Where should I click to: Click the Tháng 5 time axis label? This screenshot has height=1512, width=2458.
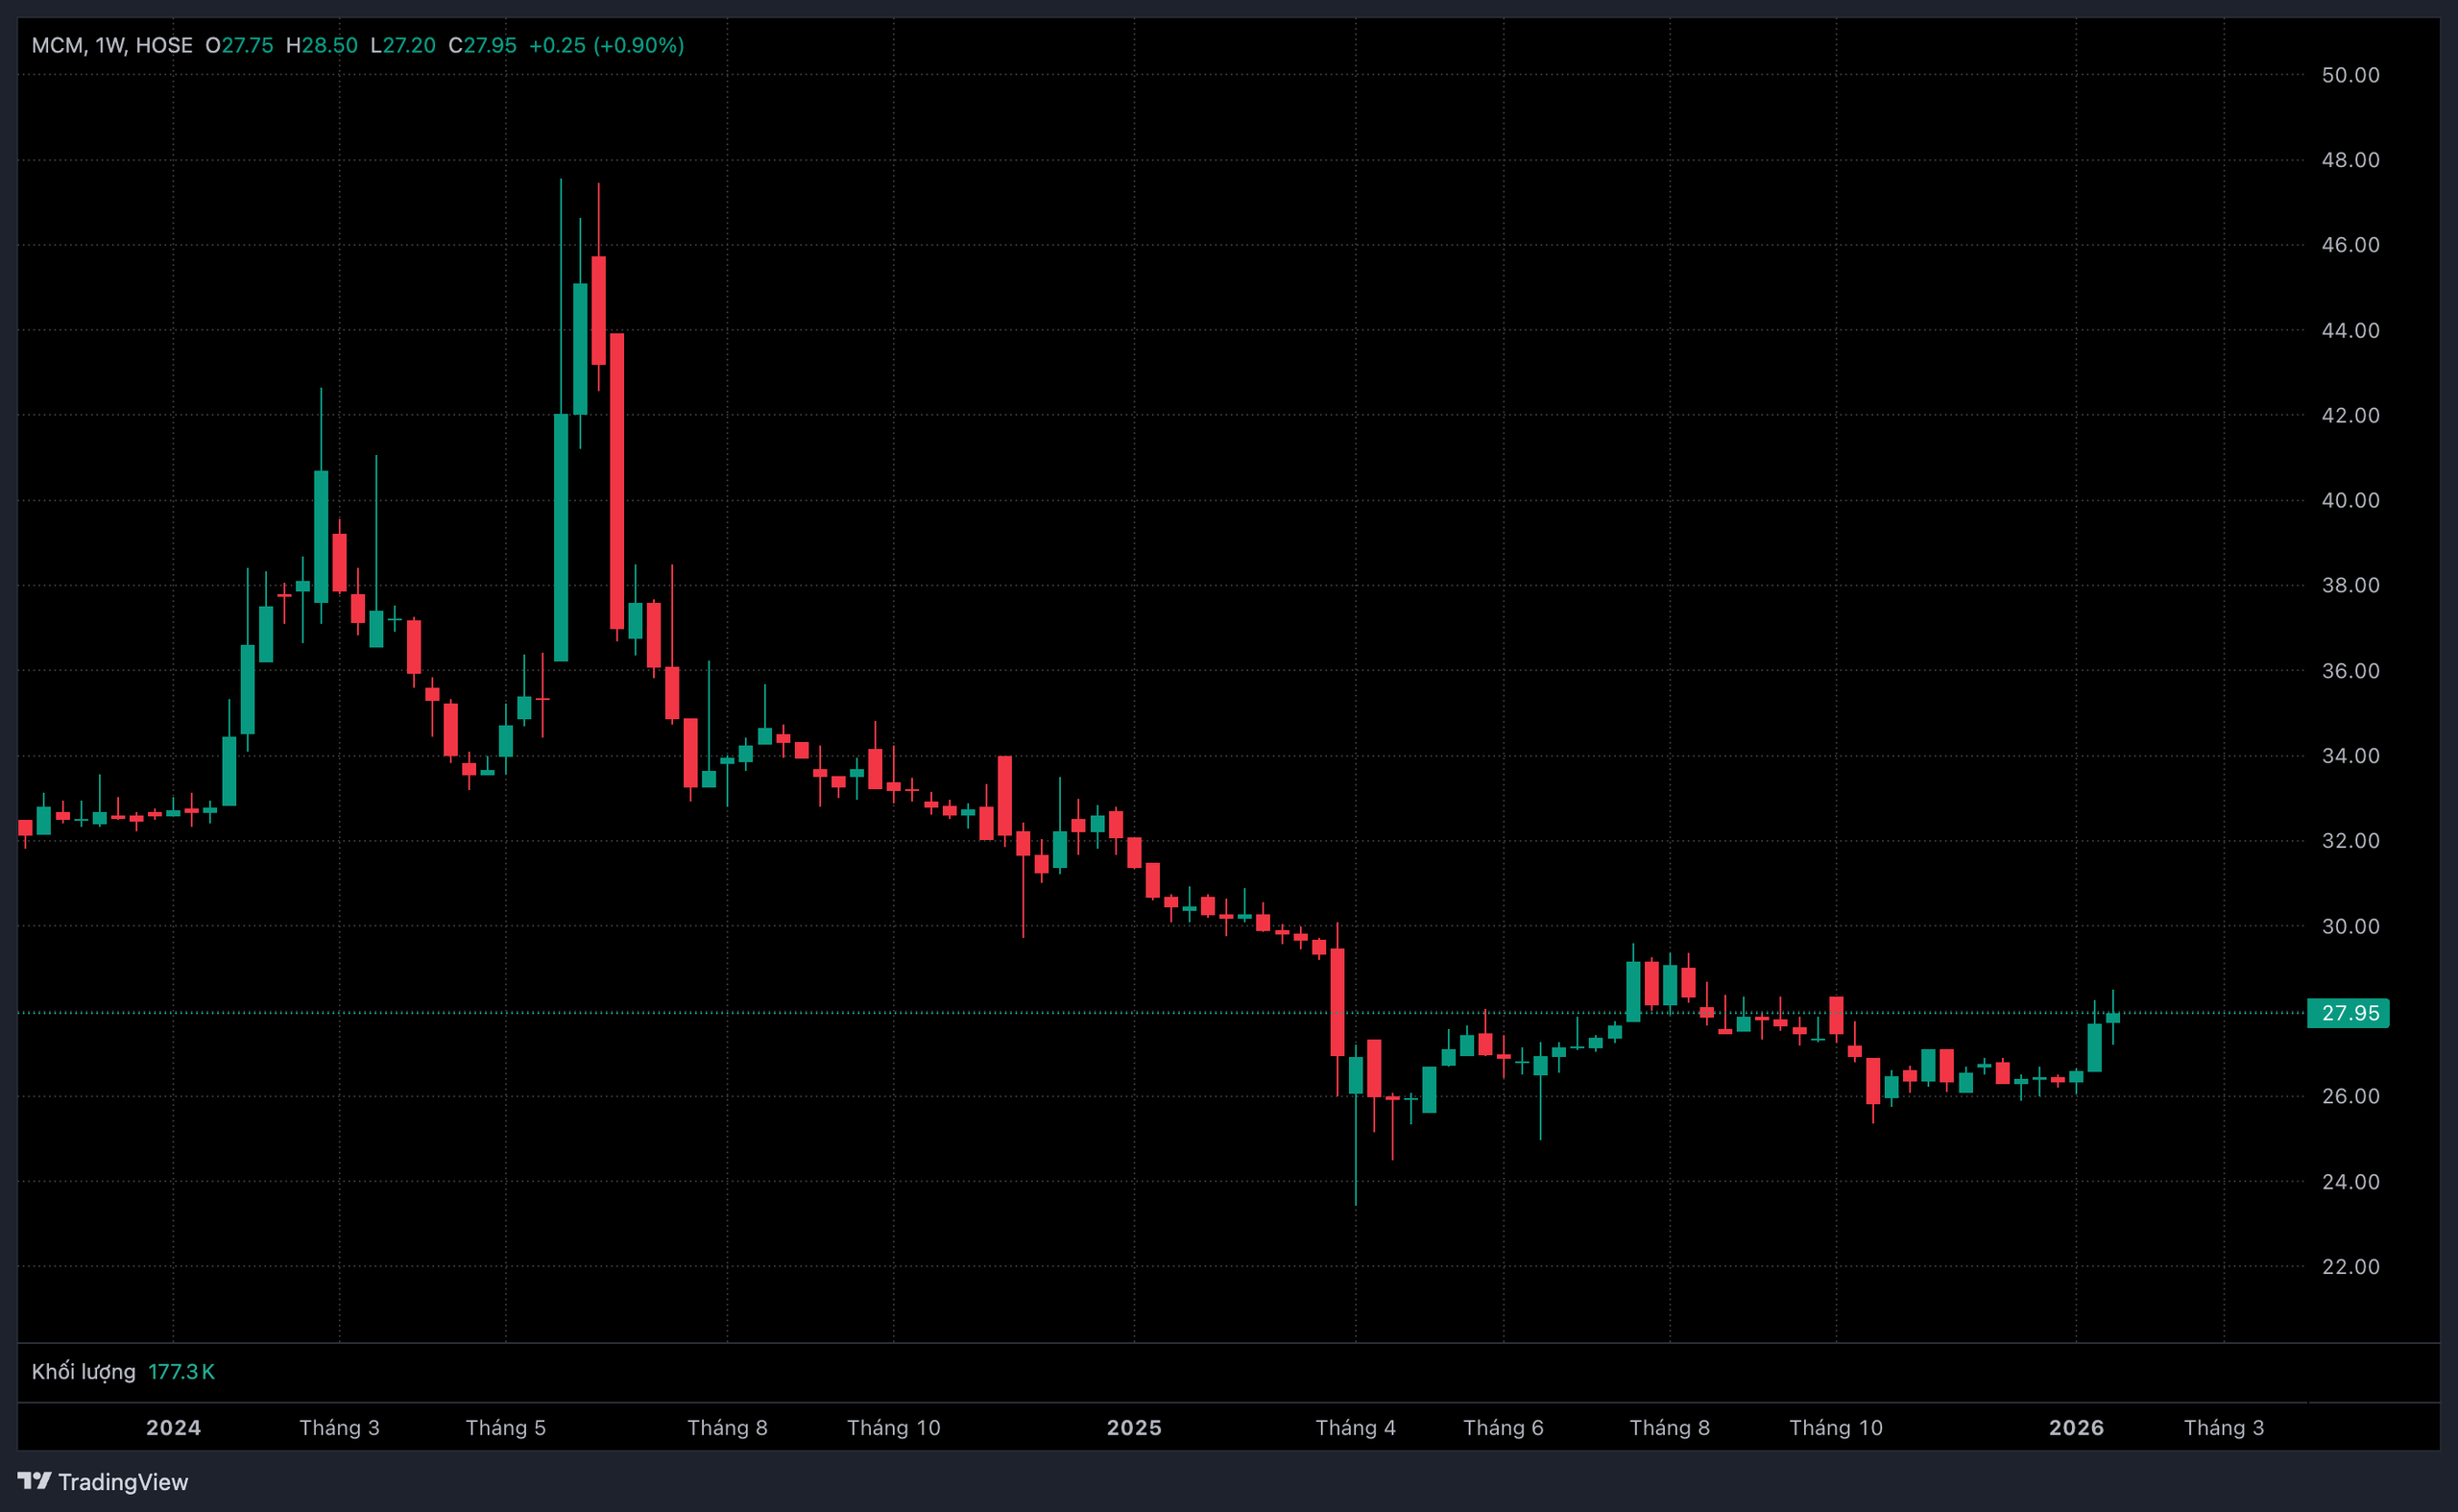(505, 1427)
